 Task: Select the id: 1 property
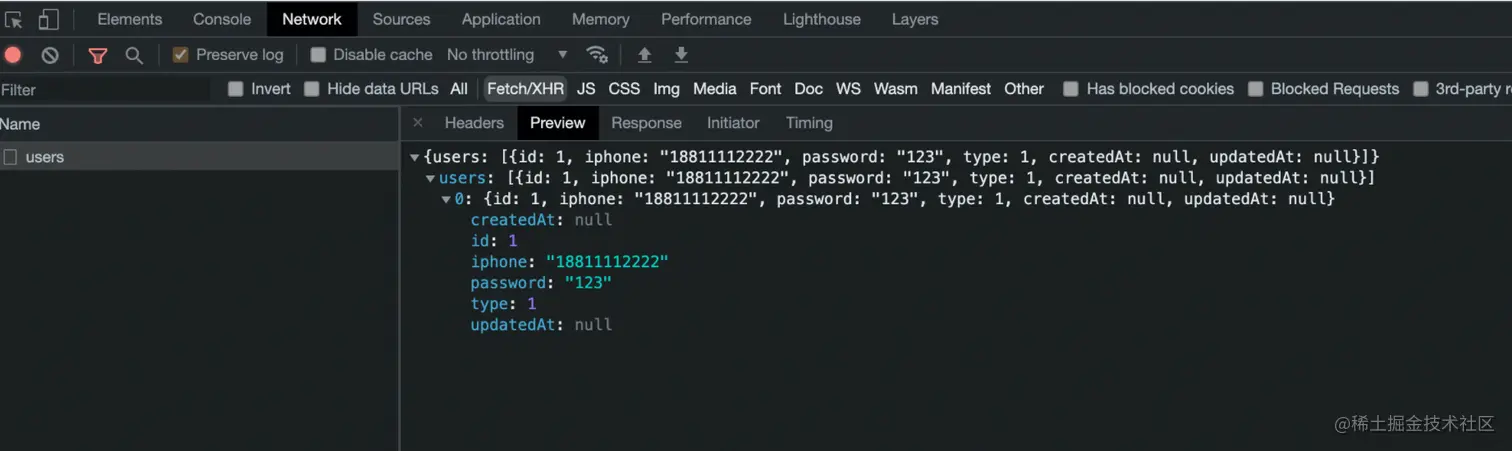(494, 241)
